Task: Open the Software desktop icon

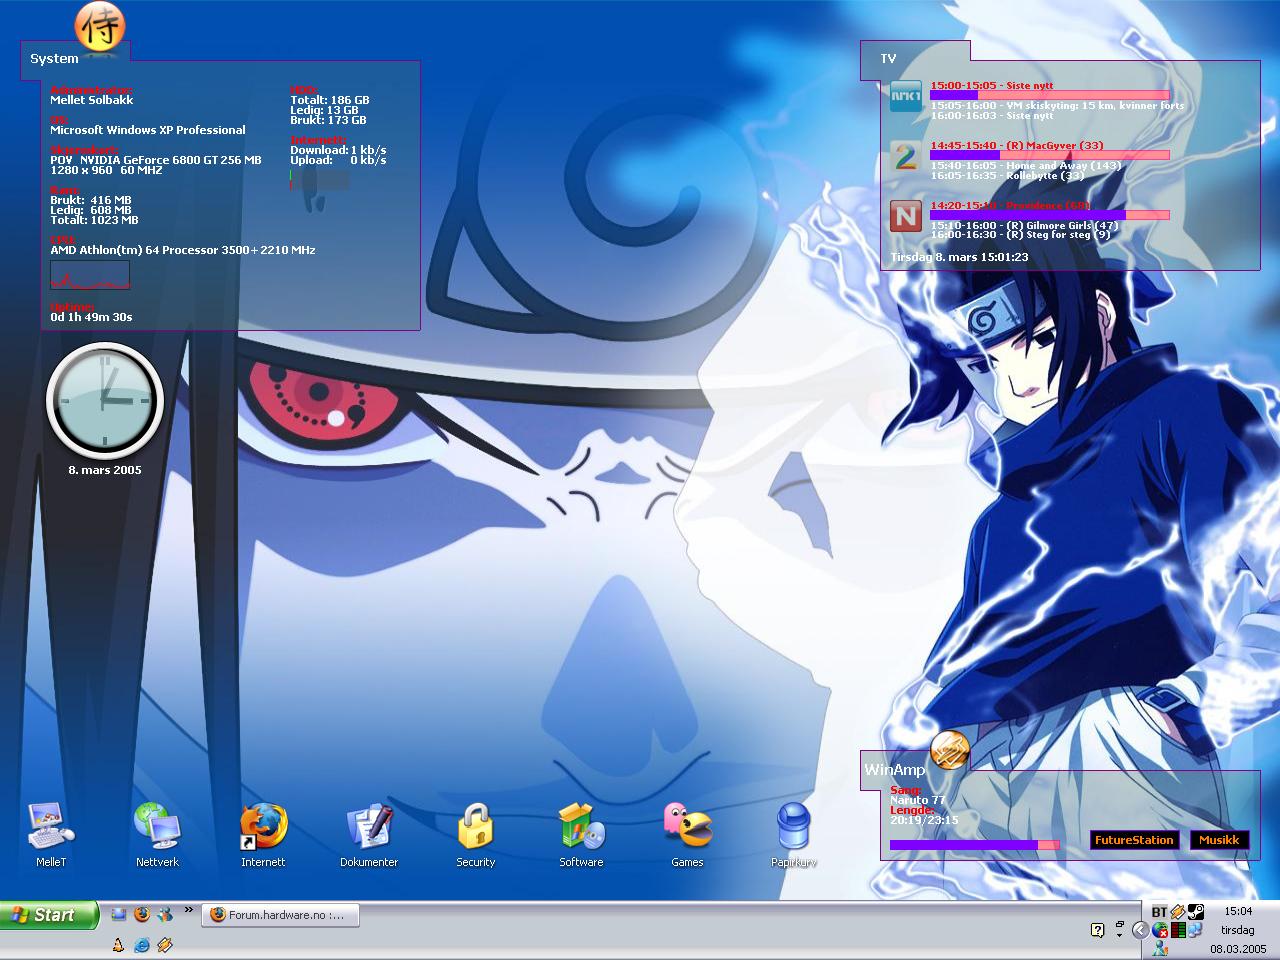Action: 581,835
